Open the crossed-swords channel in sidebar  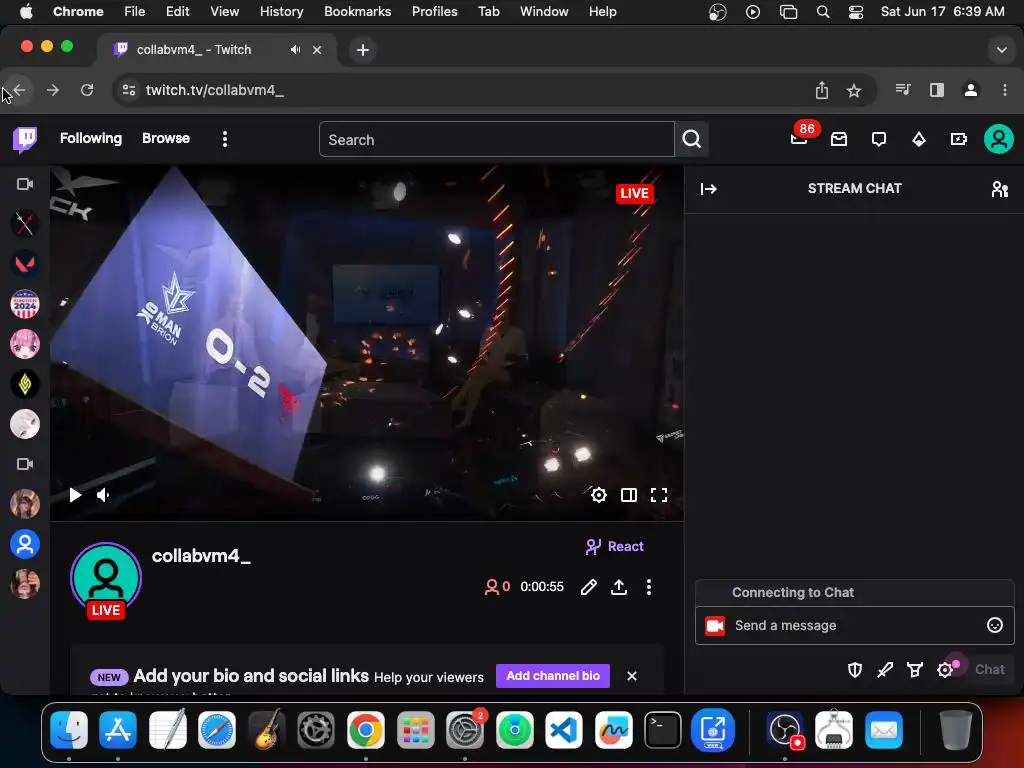coord(25,224)
